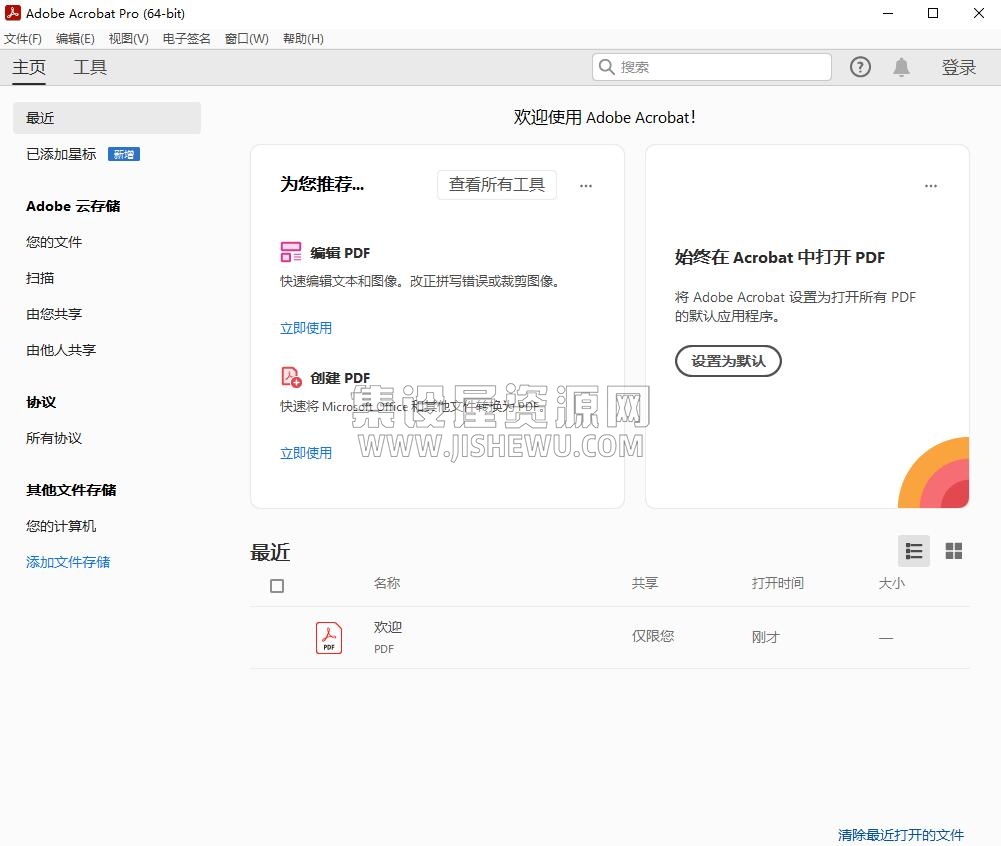Click the help question mark icon
The height and width of the screenshot is (846, 1001).
[860, 67]
